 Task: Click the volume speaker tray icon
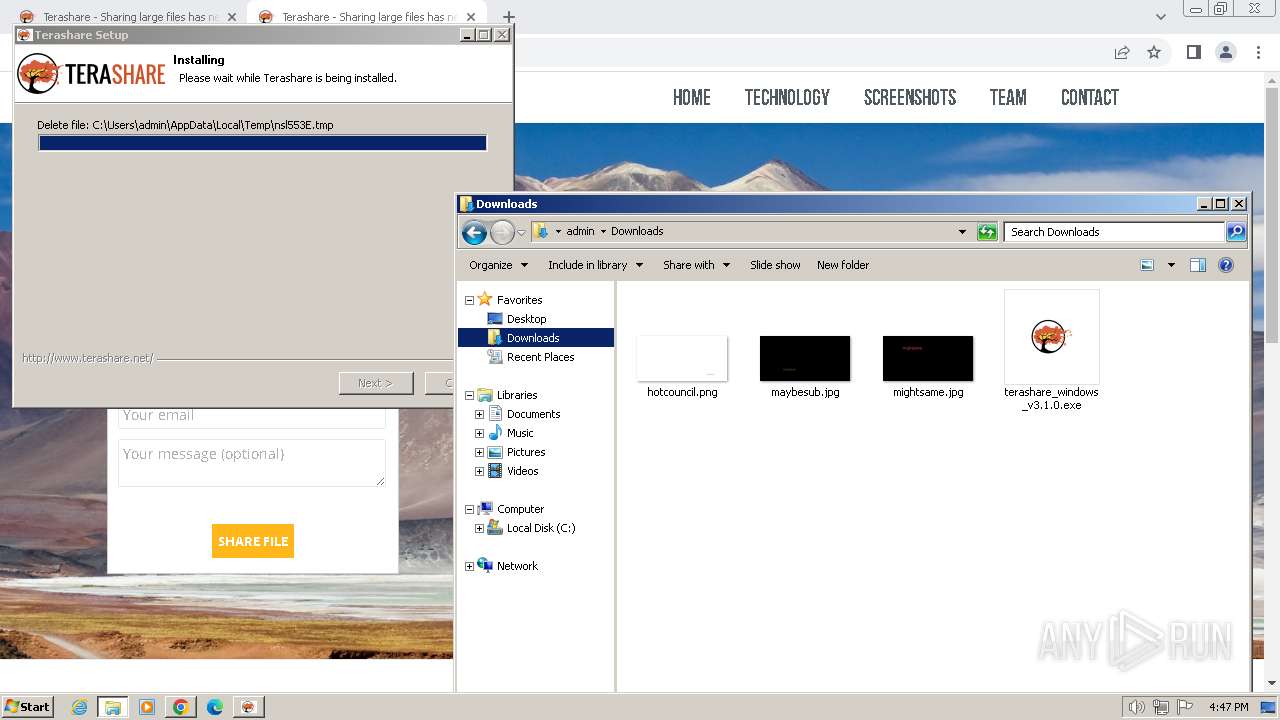pyautogui.click(x=1137, y=707)
